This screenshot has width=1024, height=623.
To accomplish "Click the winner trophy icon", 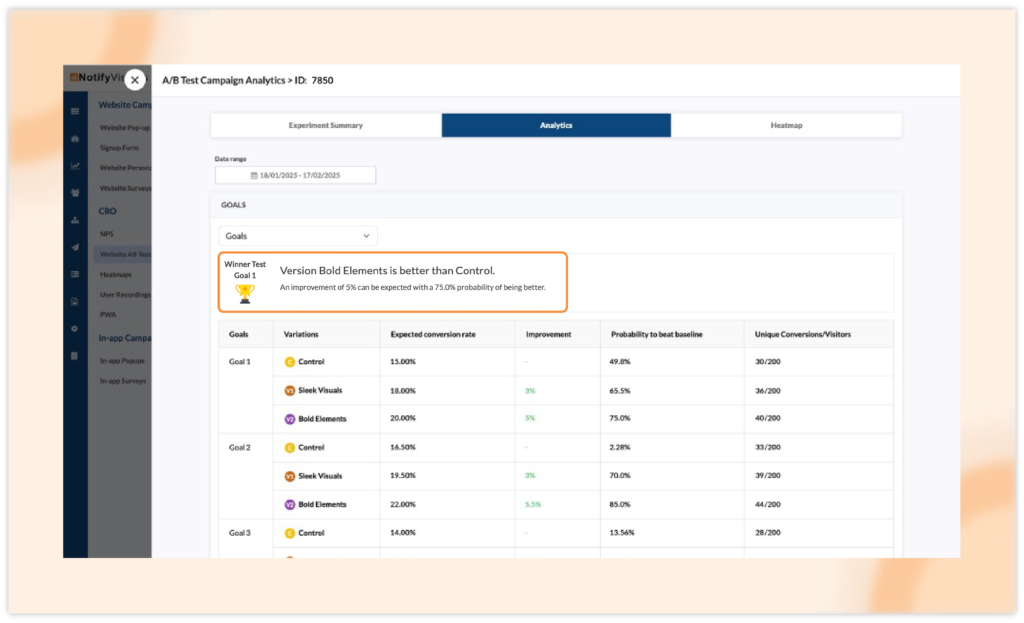I will point(245,294).
